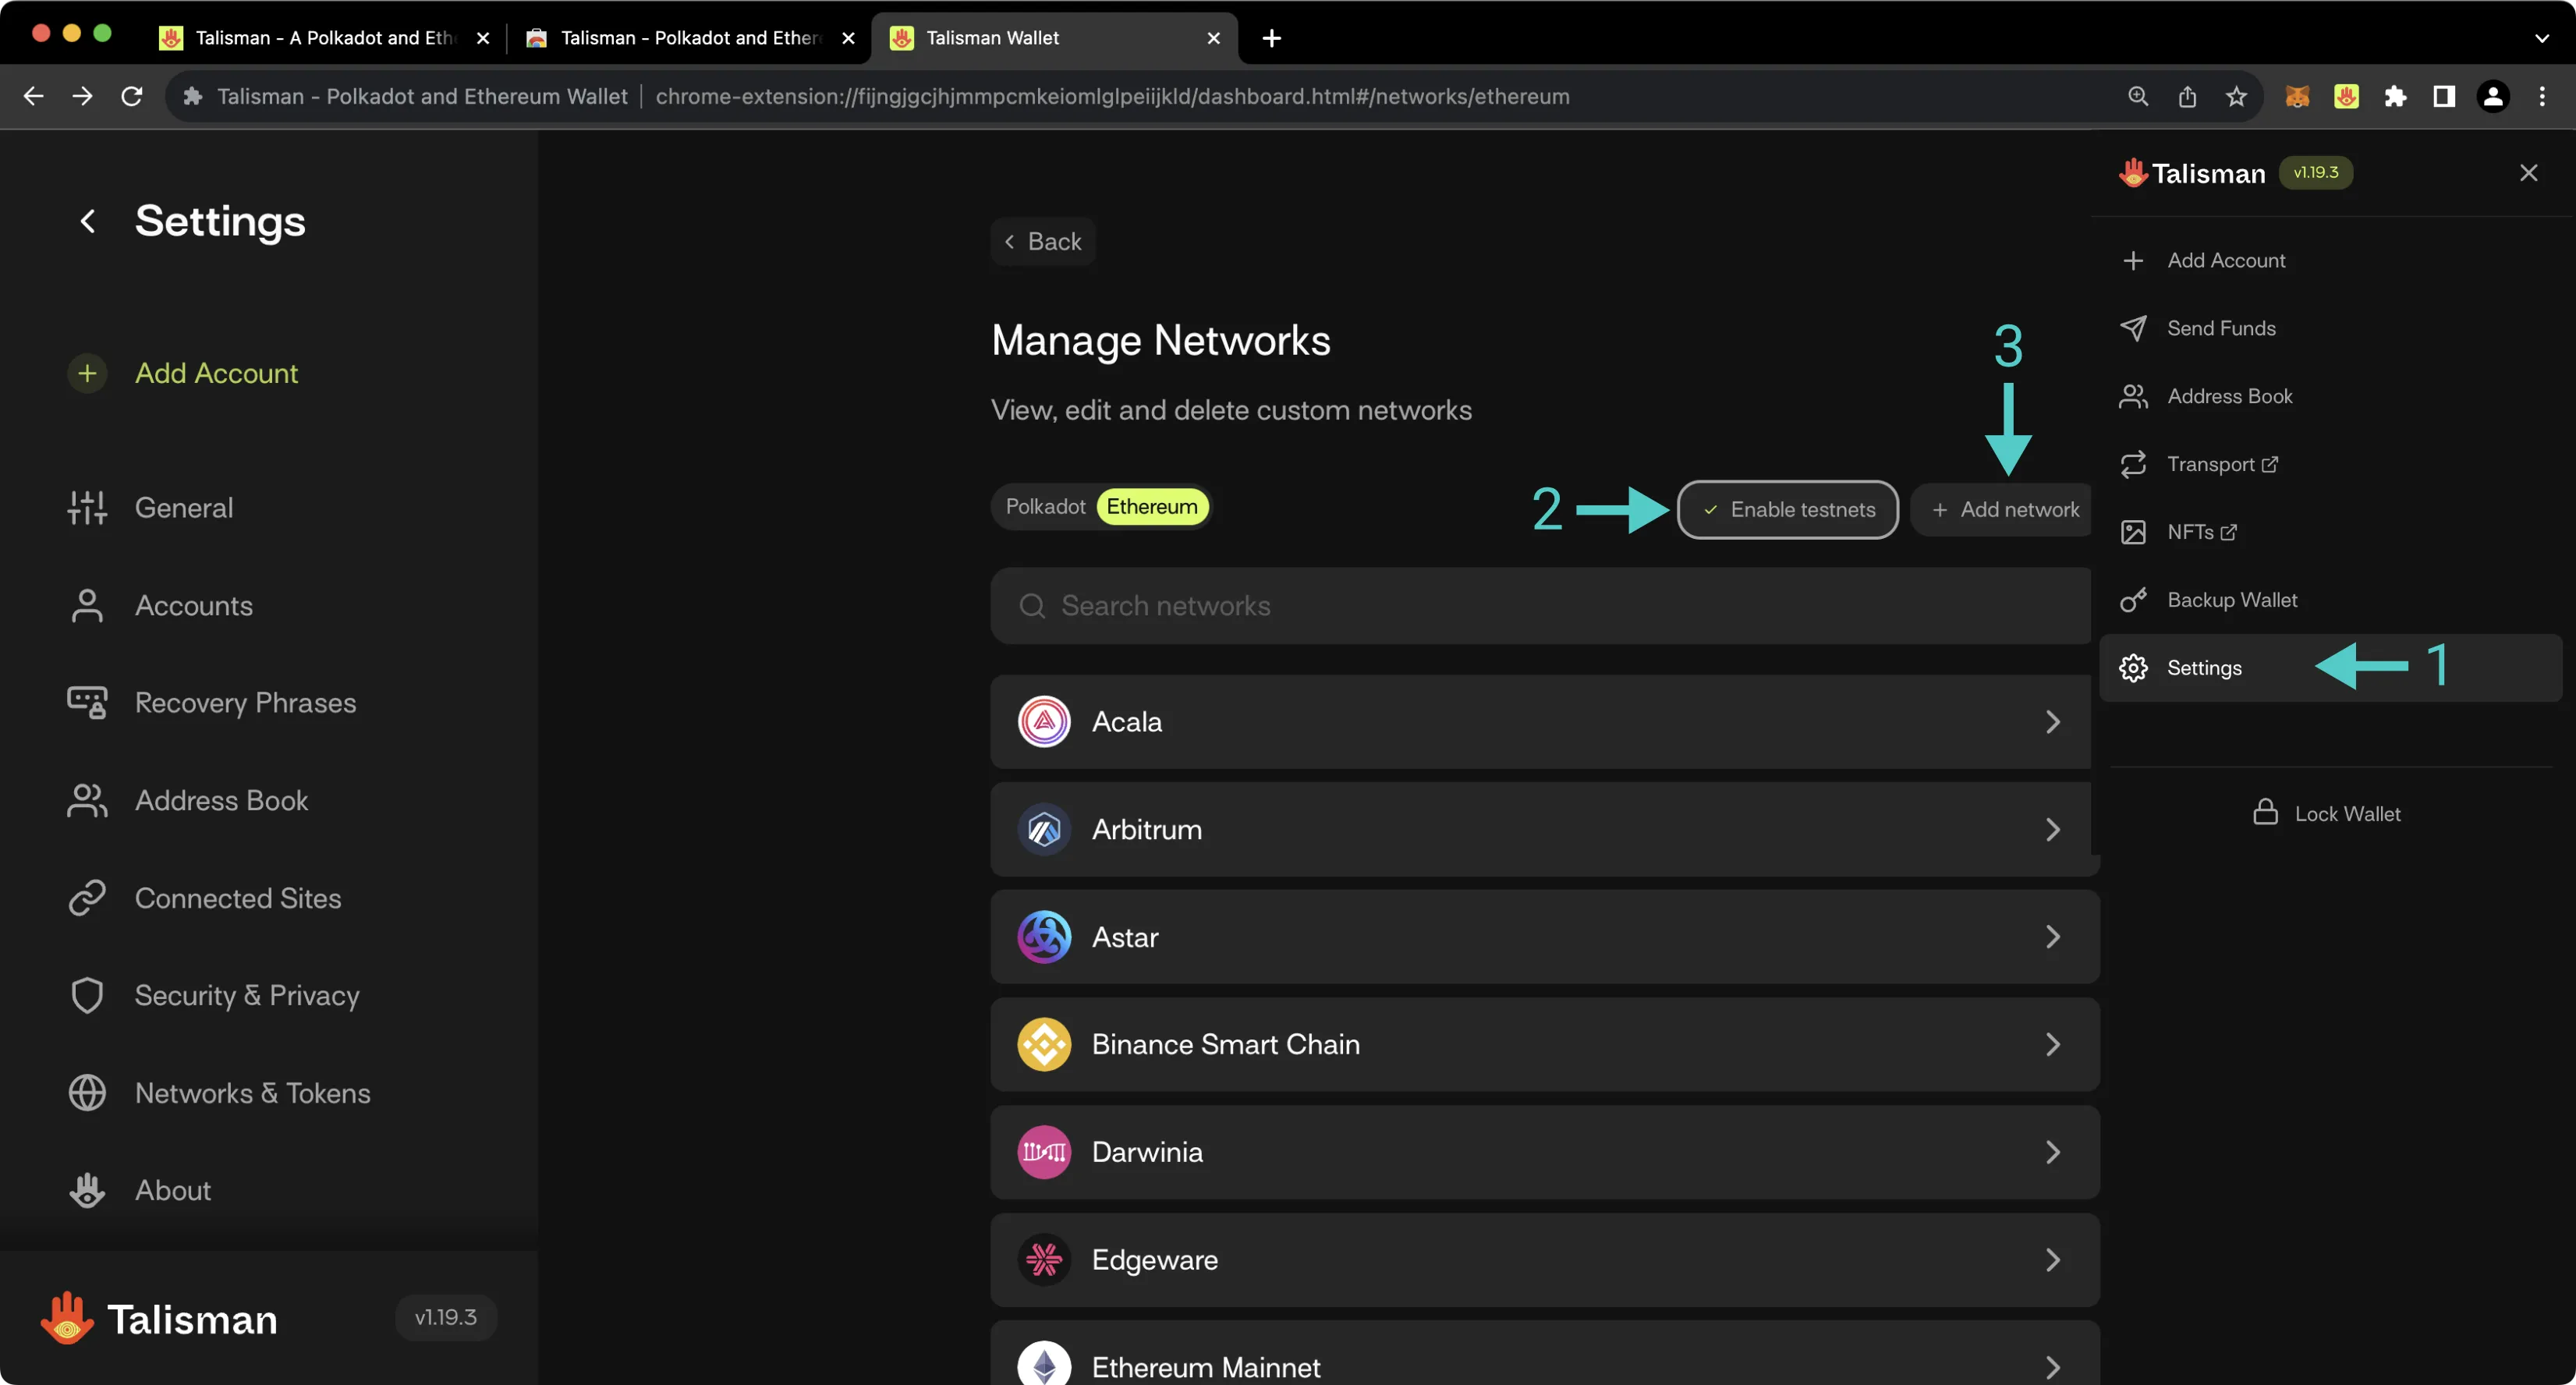Click the v1.19.3 version badge in sidebar

click(446, 1318)
